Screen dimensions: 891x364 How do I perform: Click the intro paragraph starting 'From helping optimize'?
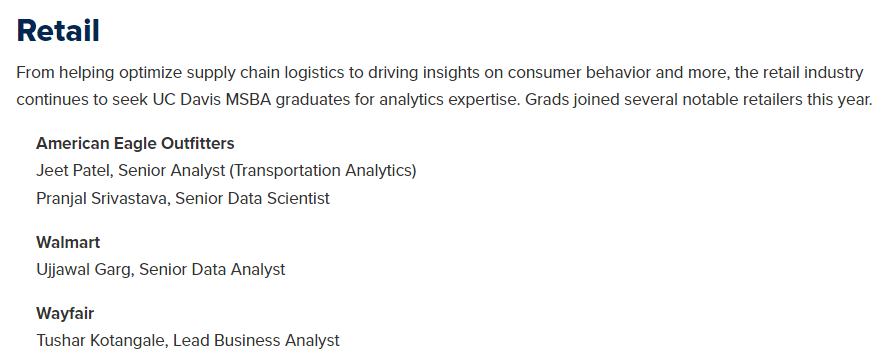[444, 86]
